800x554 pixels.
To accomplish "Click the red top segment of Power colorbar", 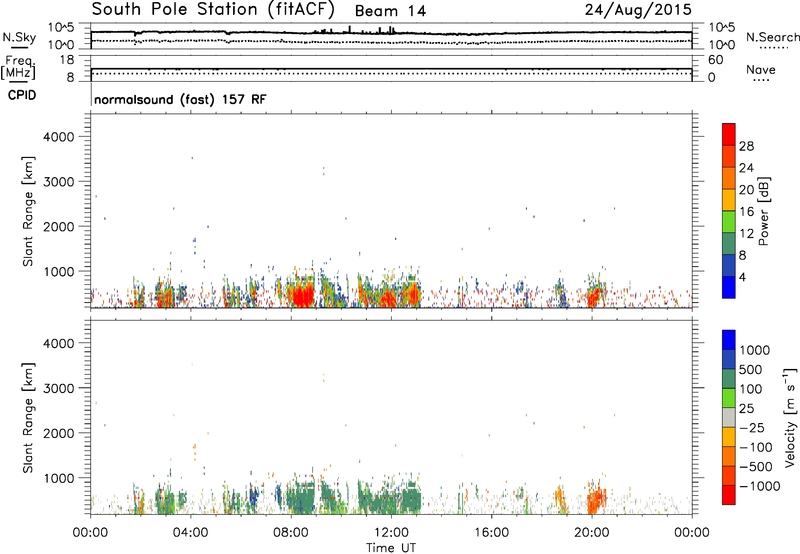I will pos(729,134).
